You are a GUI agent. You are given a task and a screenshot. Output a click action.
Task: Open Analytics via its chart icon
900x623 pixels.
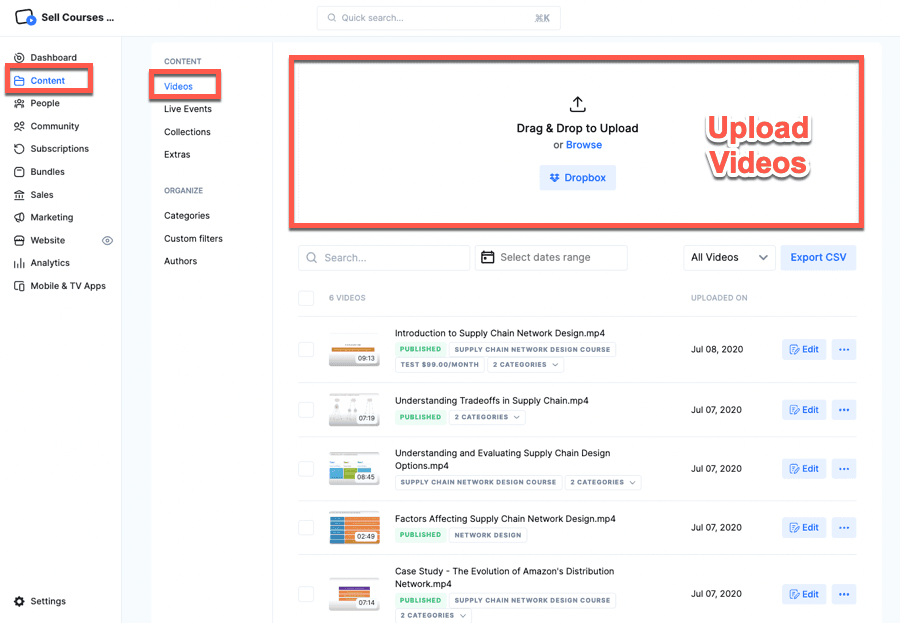point(20,263)
